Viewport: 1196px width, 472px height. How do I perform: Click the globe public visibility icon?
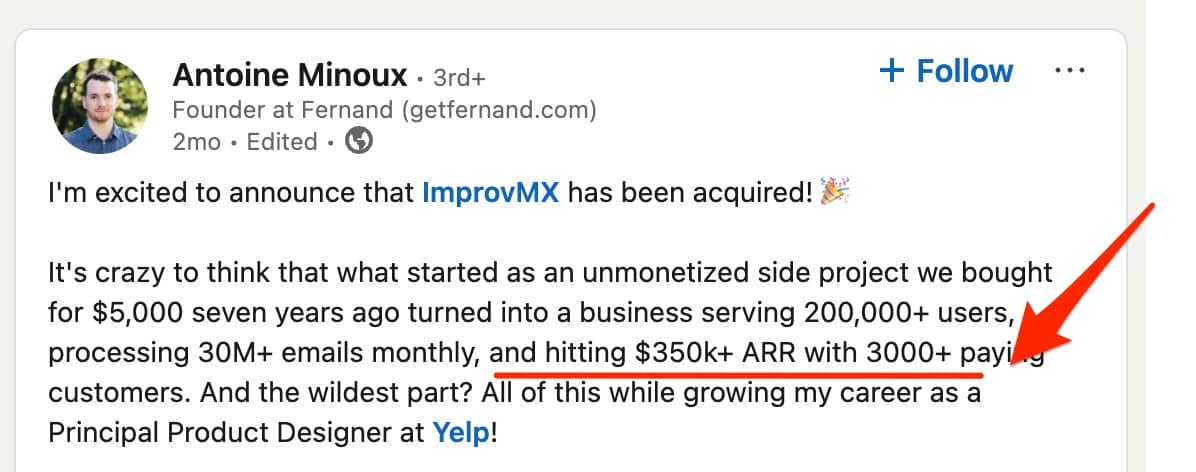[x=358, y=141]
